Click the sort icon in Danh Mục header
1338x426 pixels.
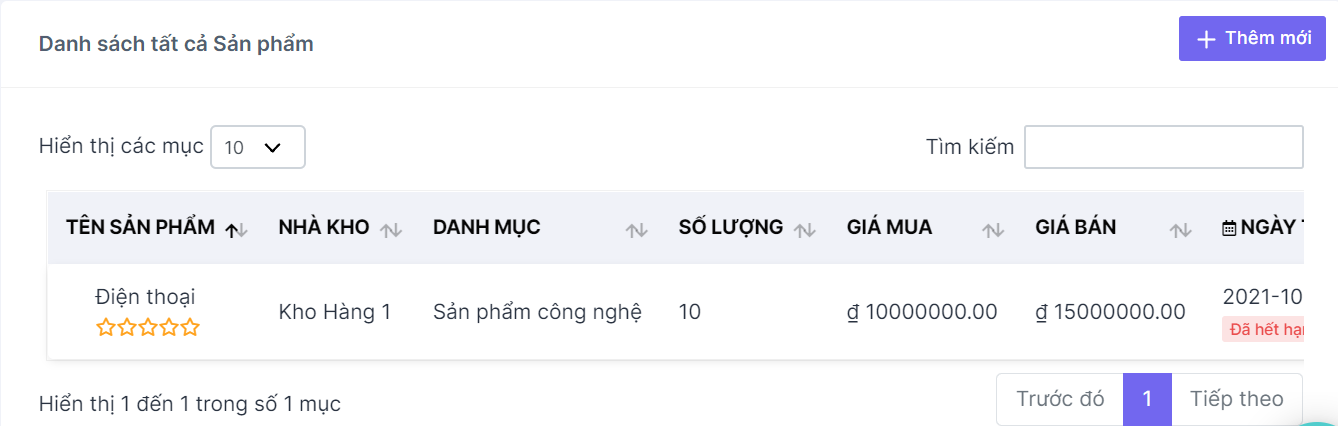point(636,230)
